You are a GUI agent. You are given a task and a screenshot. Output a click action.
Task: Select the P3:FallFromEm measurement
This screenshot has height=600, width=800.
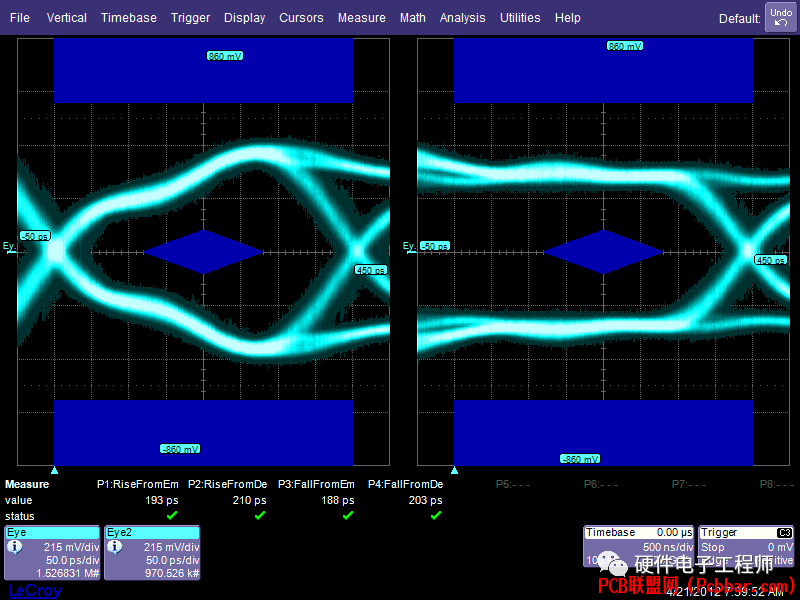pyautogui.click(x=316, y=484)
